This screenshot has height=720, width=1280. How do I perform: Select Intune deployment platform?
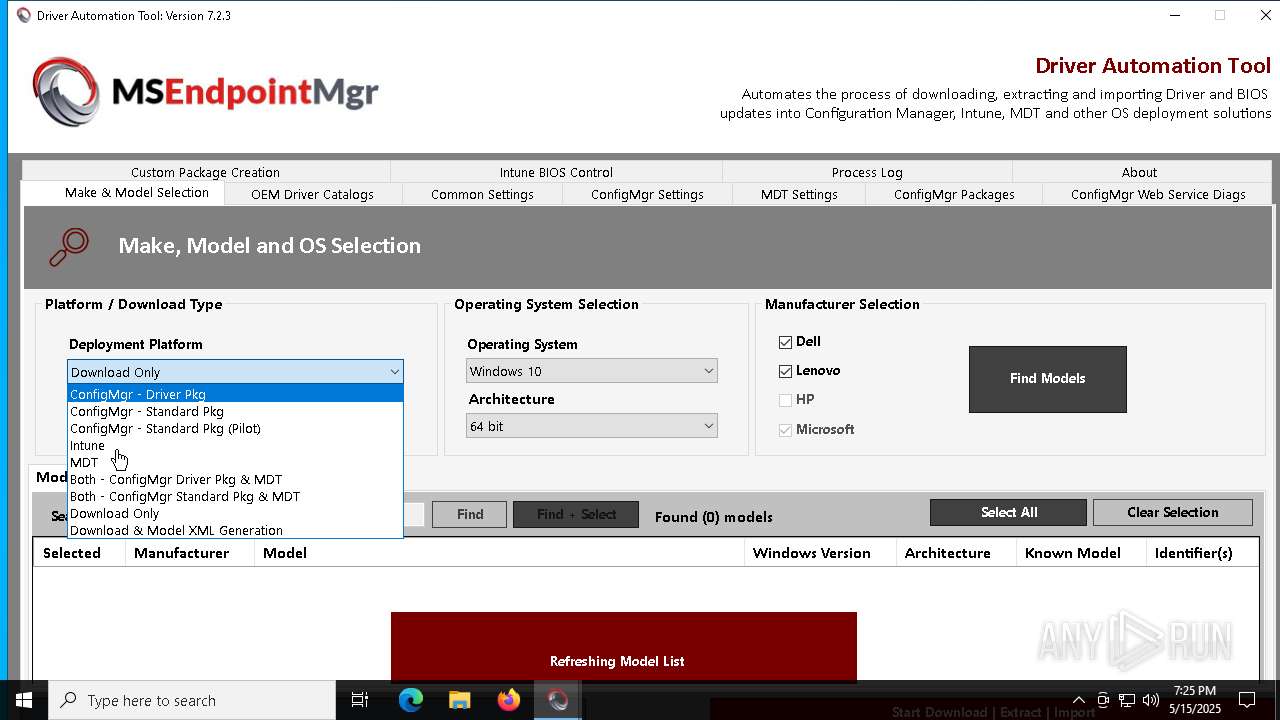235,445
